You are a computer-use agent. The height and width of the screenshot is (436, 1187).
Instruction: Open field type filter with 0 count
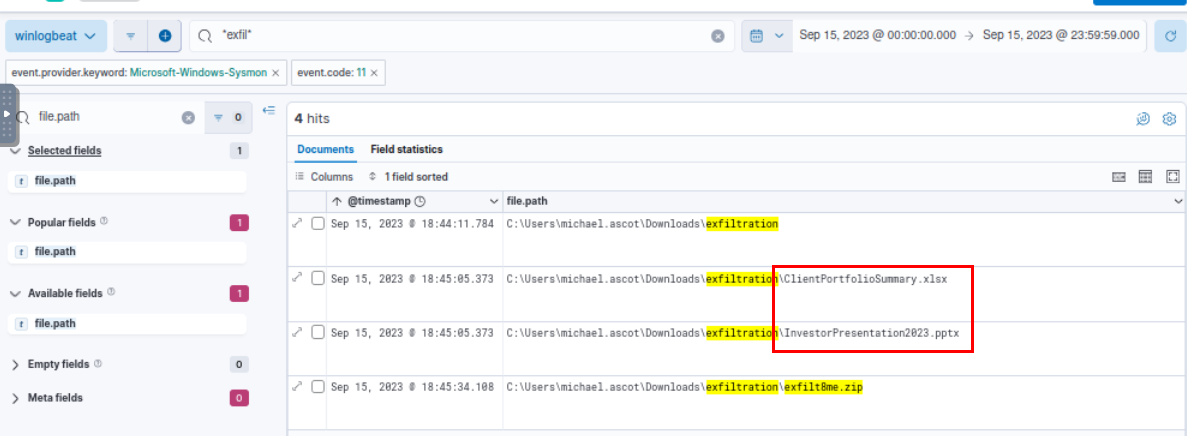[x=228, y=117]
